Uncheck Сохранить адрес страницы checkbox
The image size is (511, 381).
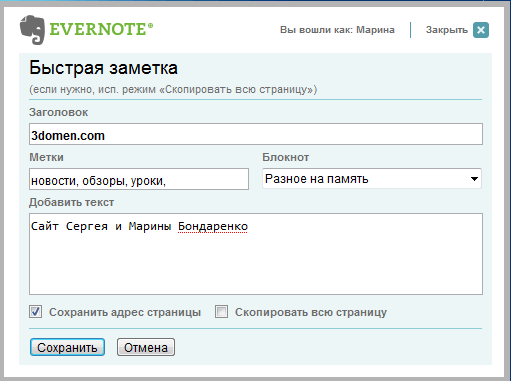pos(35,312)
